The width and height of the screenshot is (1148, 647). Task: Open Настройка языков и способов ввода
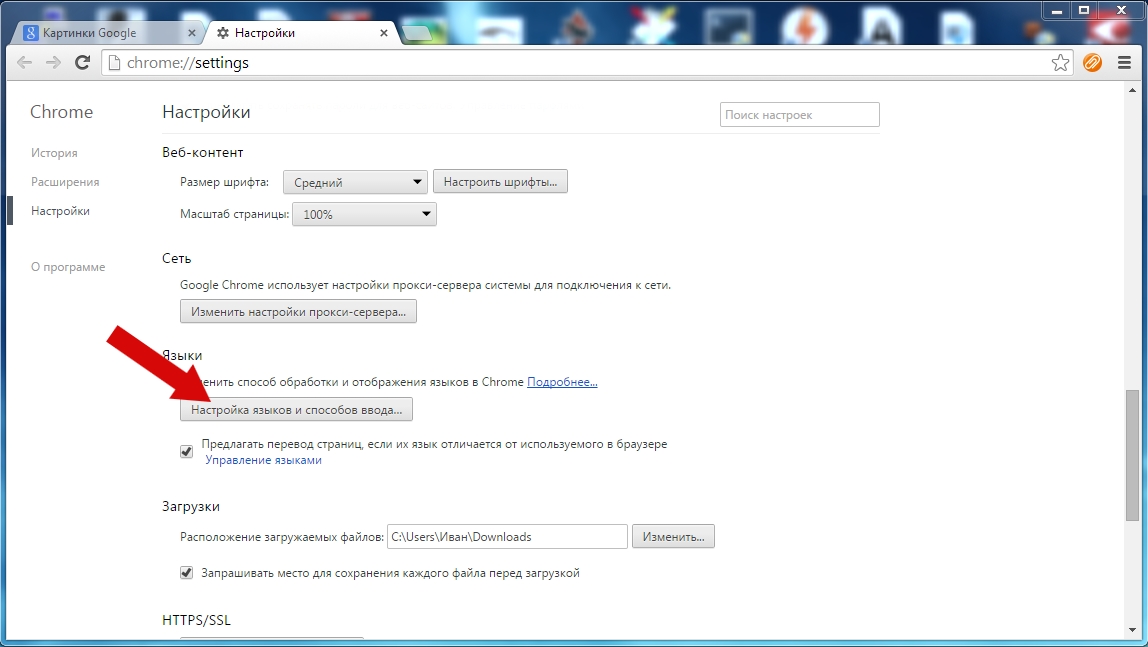pyautogui.click(x=297, y=410)
